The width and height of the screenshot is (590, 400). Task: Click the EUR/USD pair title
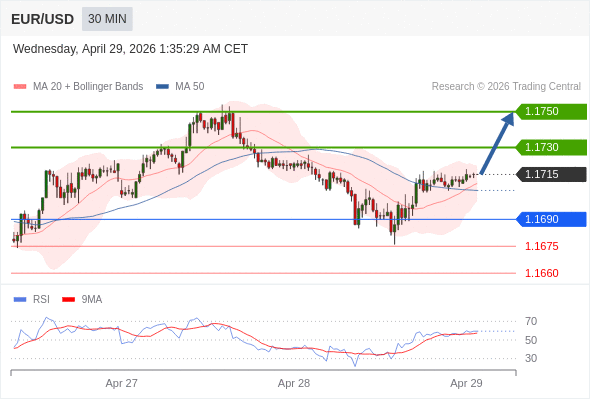43,19
